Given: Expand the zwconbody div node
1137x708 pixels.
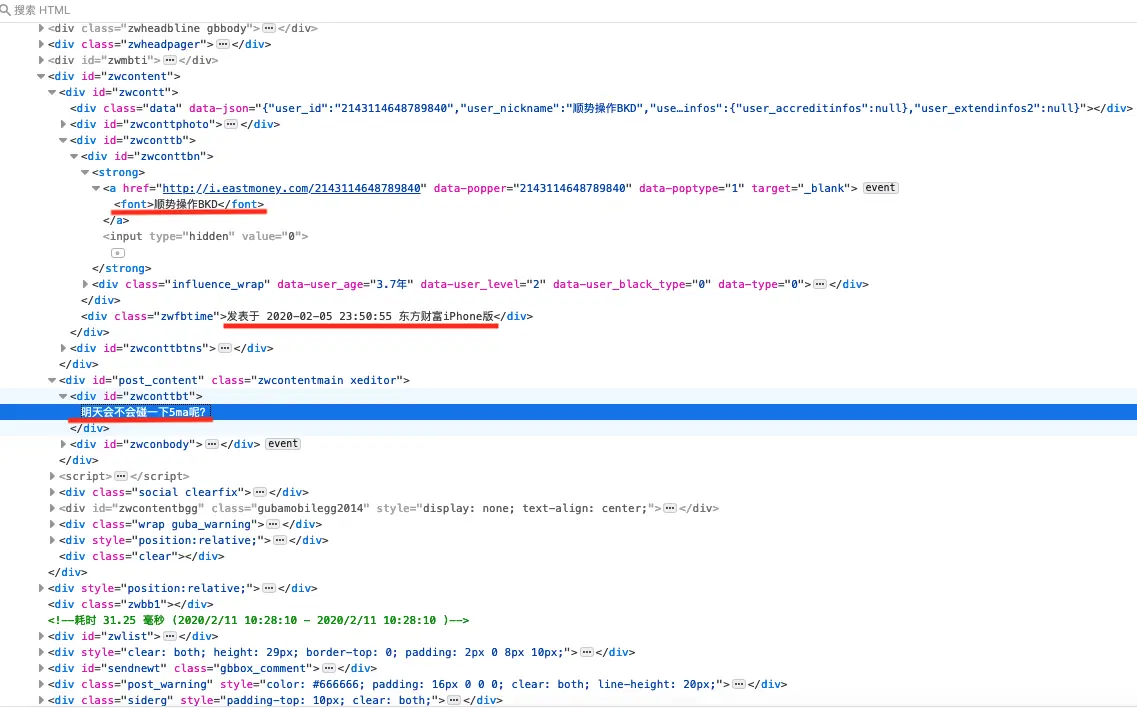Looking at the screenshot, I should (x=63, y=444).
